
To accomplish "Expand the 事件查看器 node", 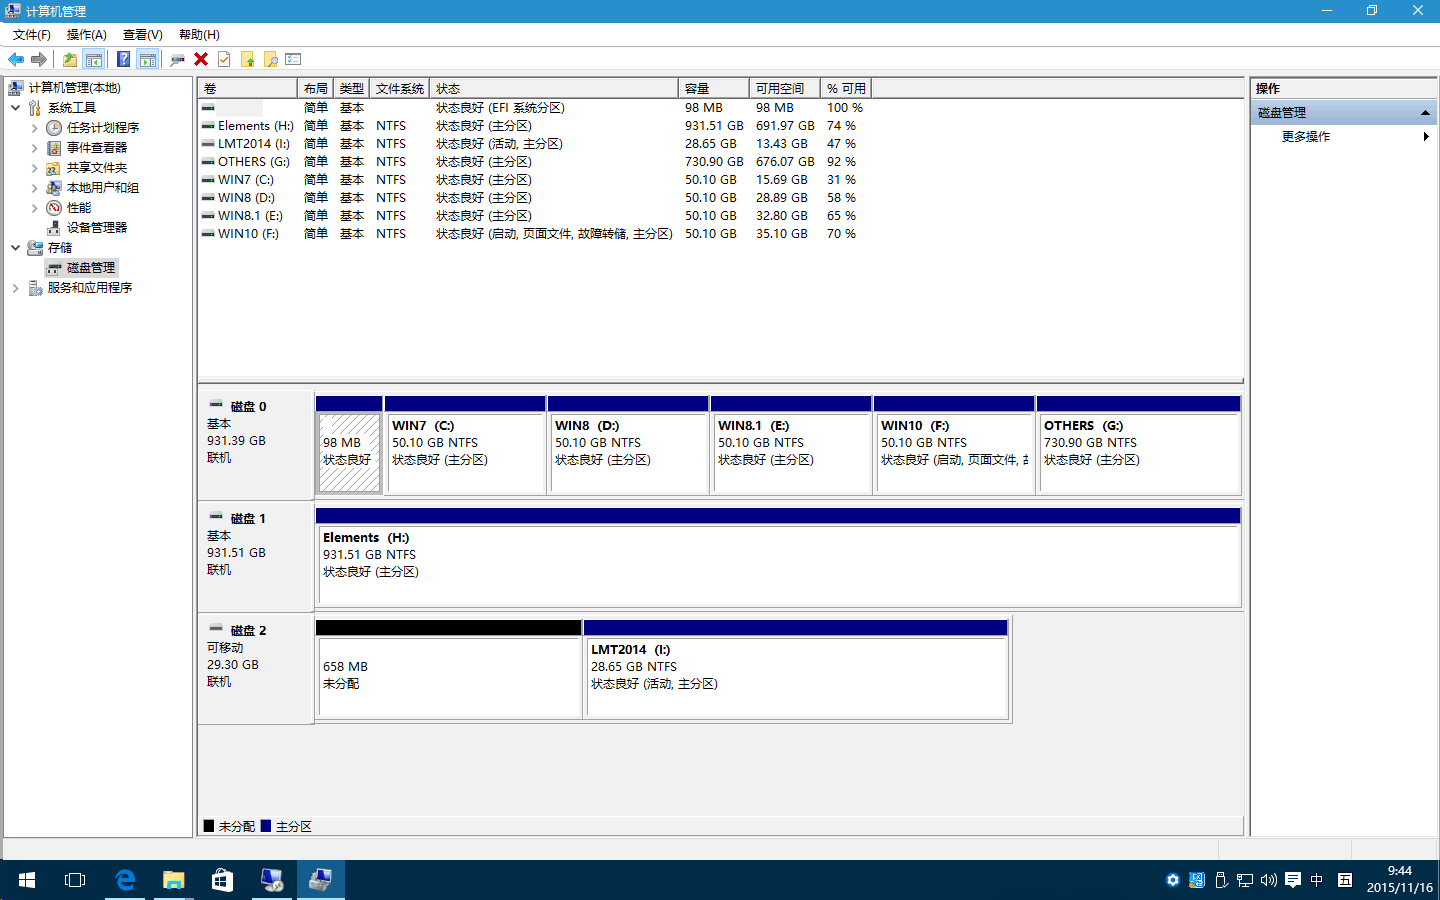I will click(35, 148).
